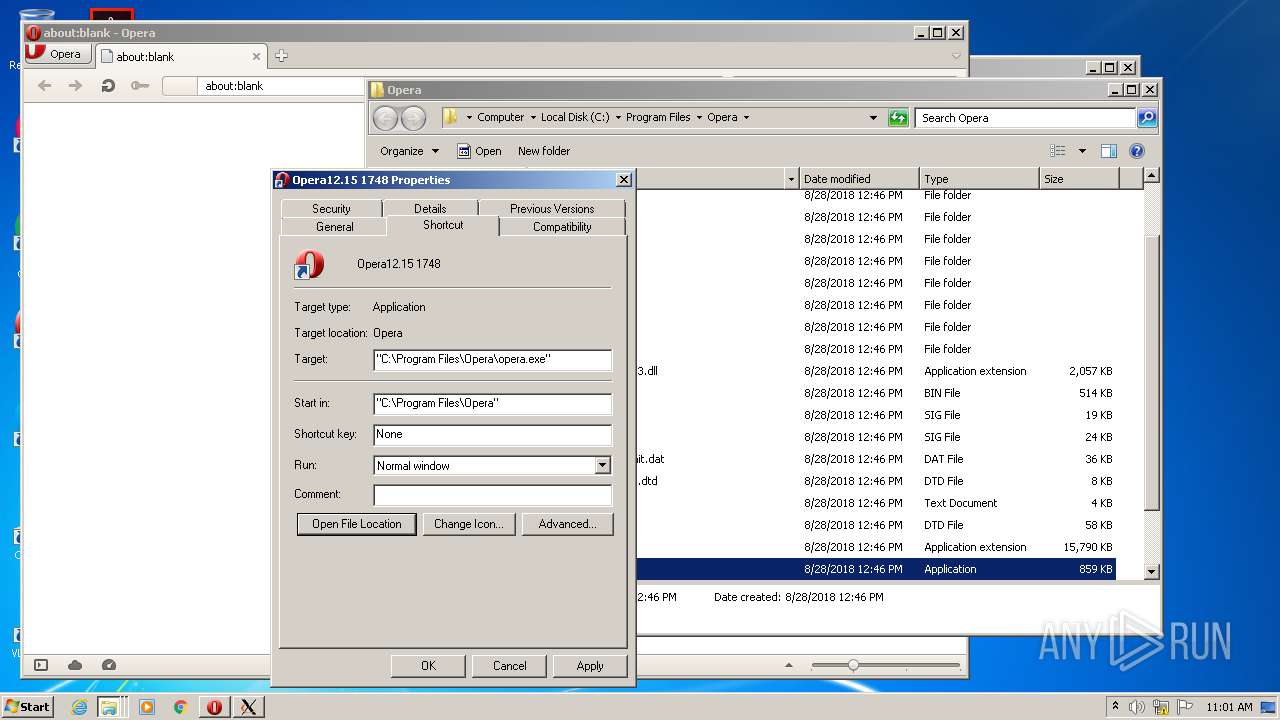Screen dimensions: 1280x720
Task: Click the Comment field
Action: (x=492, y=495)
